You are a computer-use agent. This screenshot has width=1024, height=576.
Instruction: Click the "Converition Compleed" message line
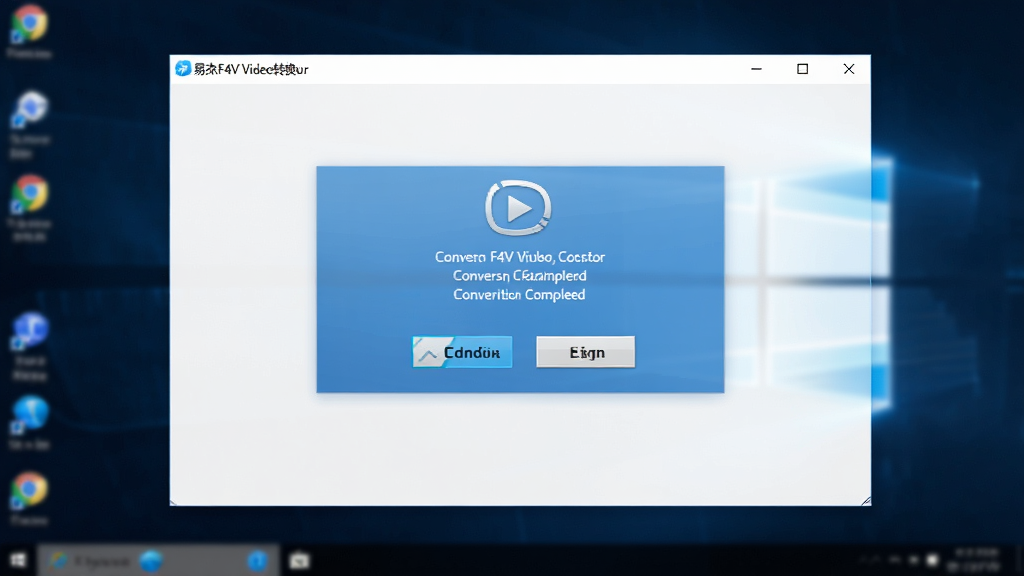click(x=519, y=295)
